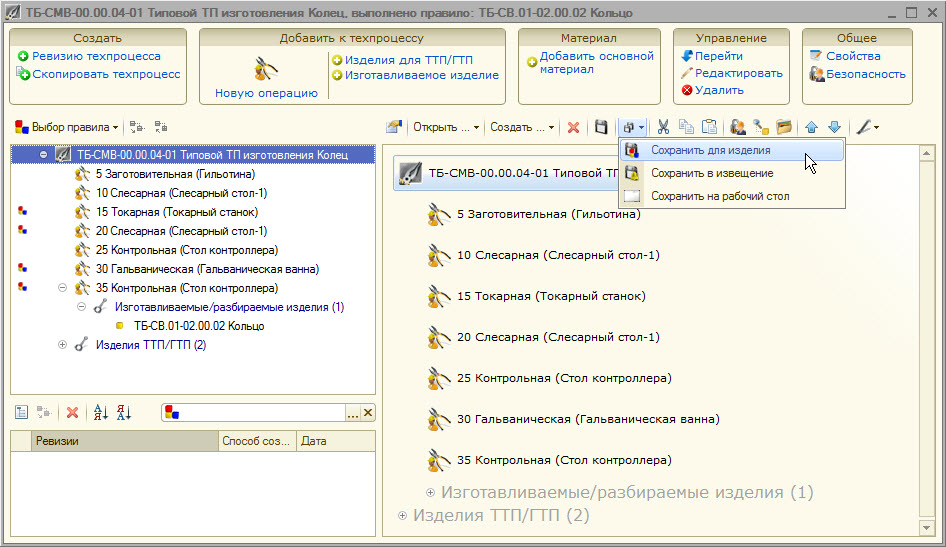Click the open folder icon in toolbar
The height and width of the screenshot is (547, 946).
[784, 127]
